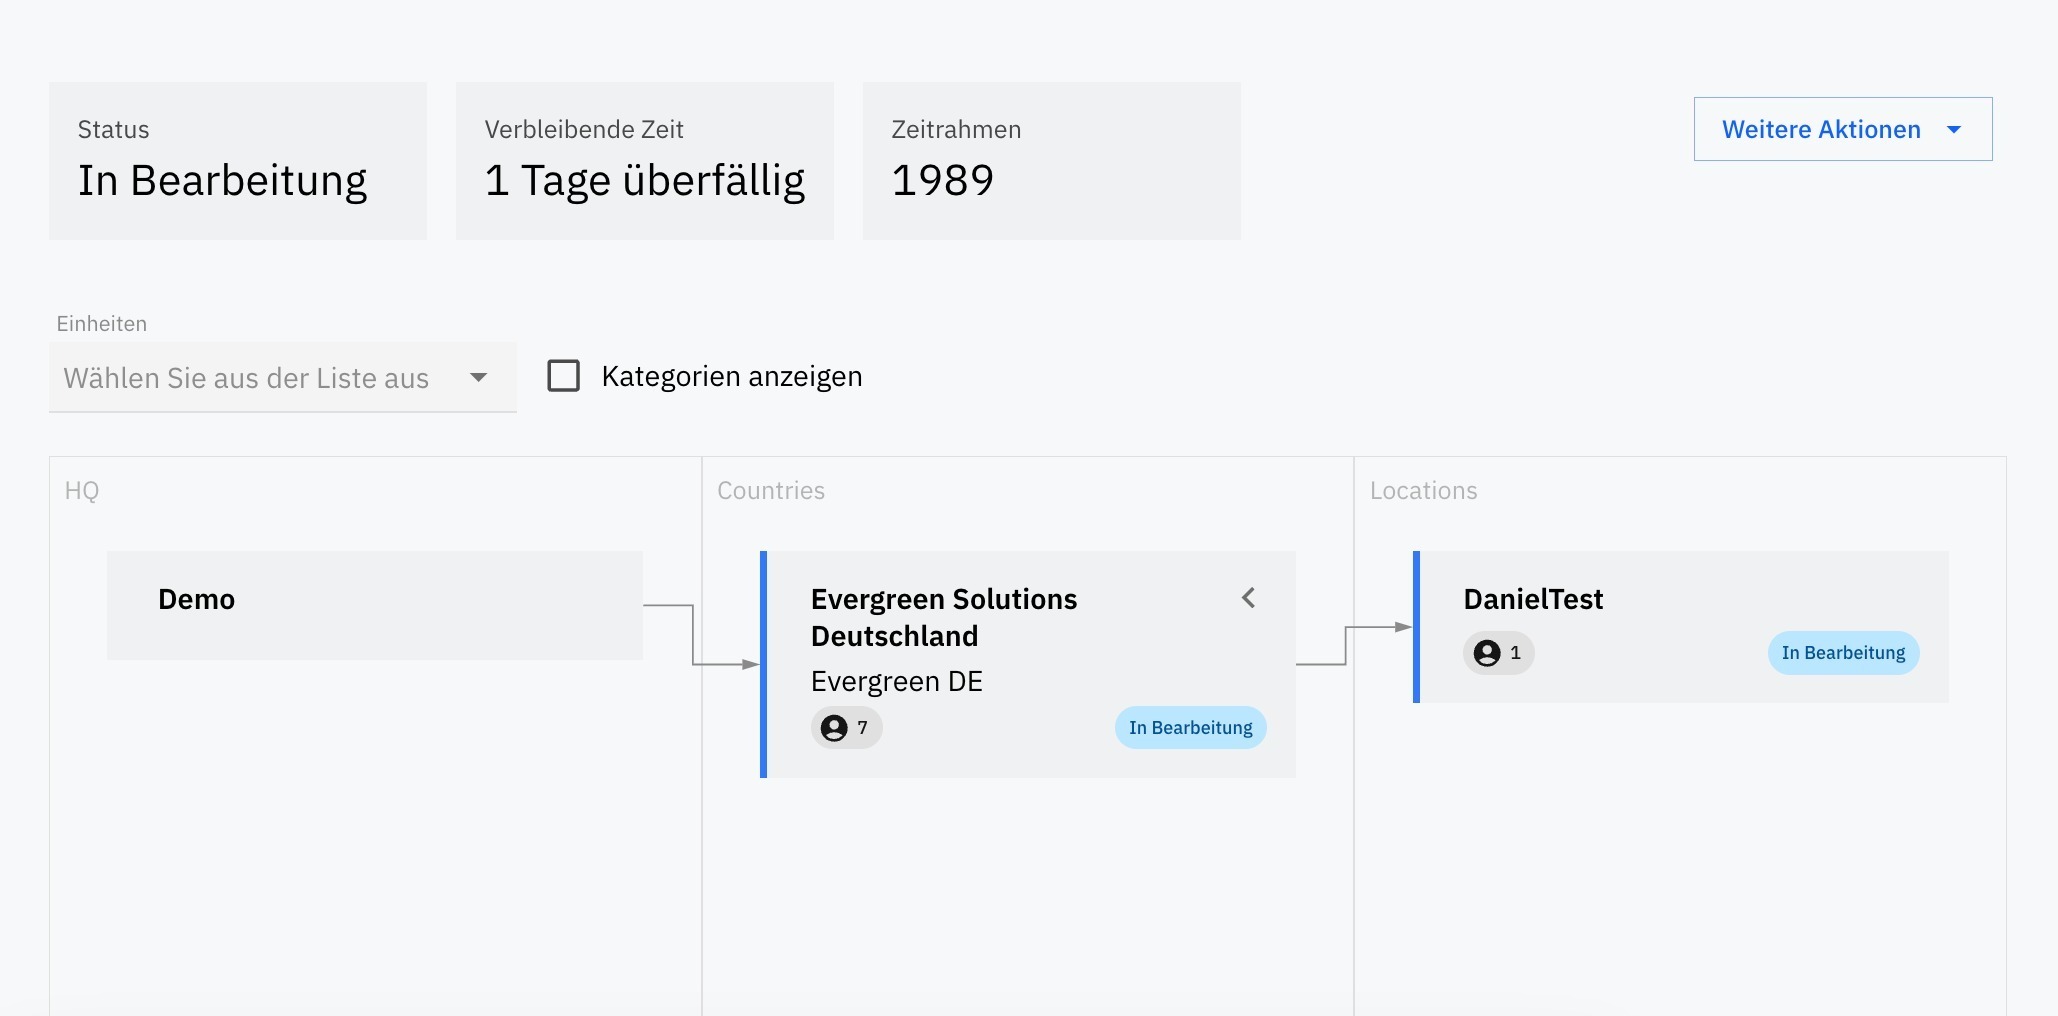Click In Bearbeitung badge on DanielTest card
The width and height of the screenshot is (2058, 1016).
1843,653
